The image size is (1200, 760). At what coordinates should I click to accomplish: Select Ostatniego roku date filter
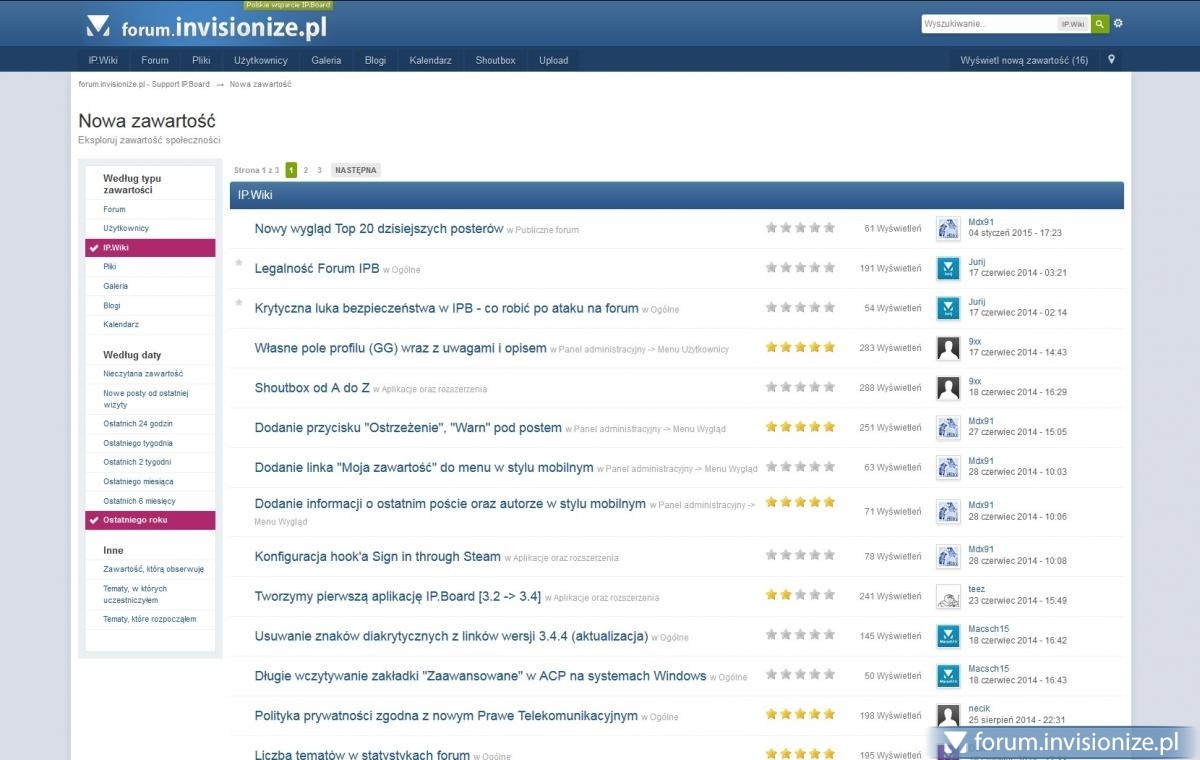coord(150,520)
